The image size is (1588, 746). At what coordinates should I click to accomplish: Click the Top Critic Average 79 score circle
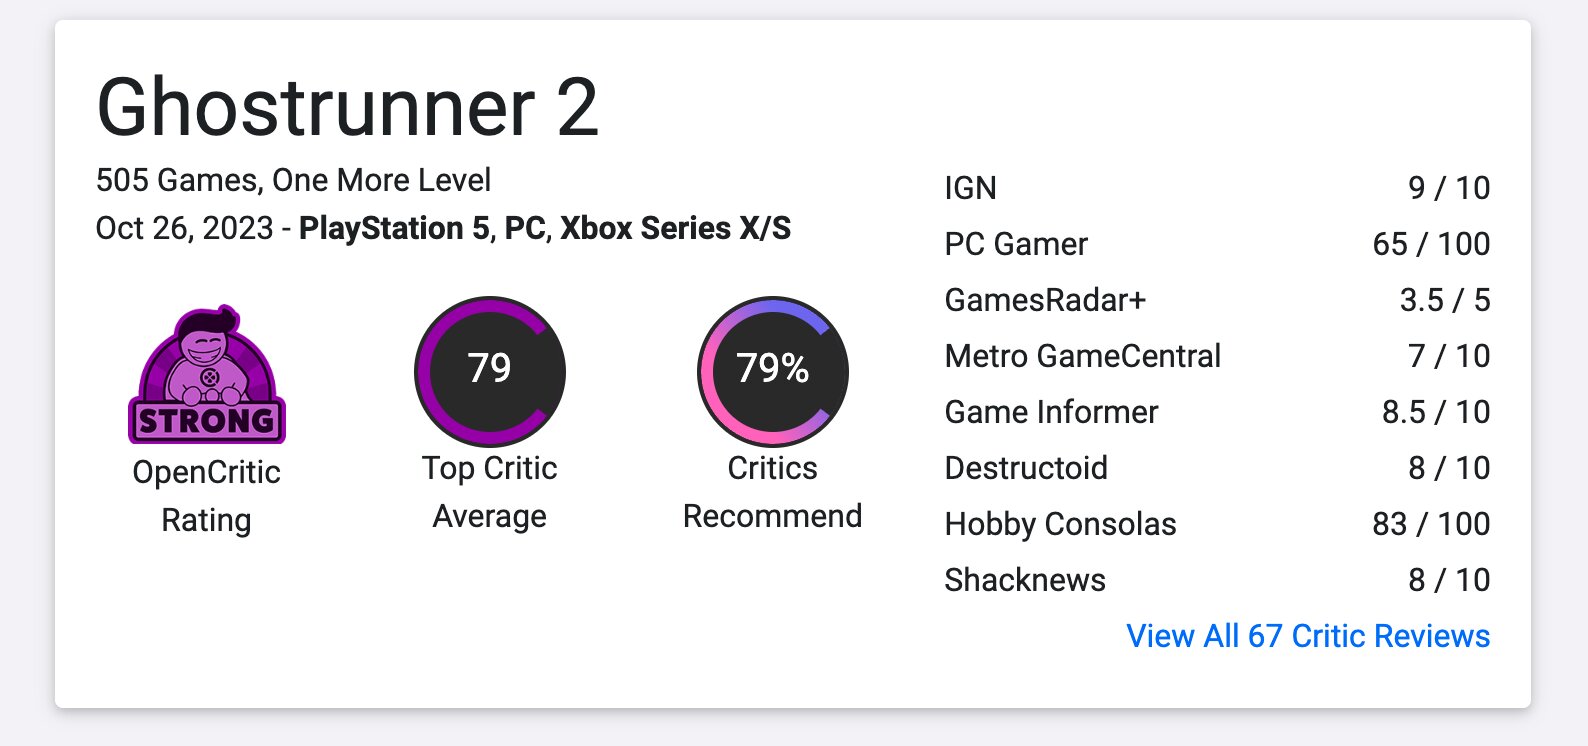(x=490, y=371)
